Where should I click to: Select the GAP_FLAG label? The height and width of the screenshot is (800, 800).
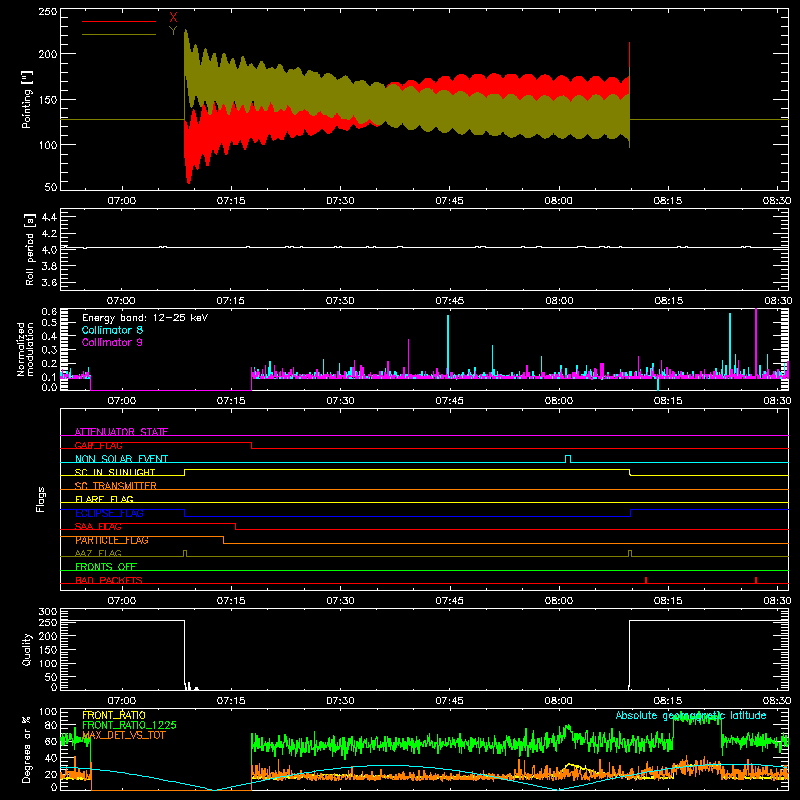(x=98, y=445)
